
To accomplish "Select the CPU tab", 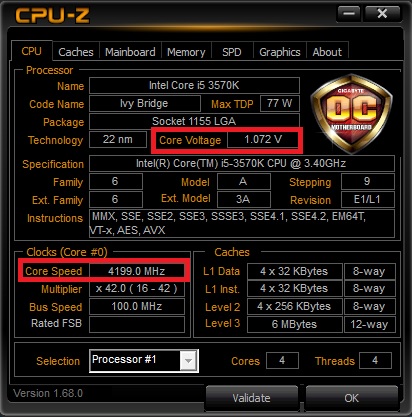I will click(x=32, y=51).
